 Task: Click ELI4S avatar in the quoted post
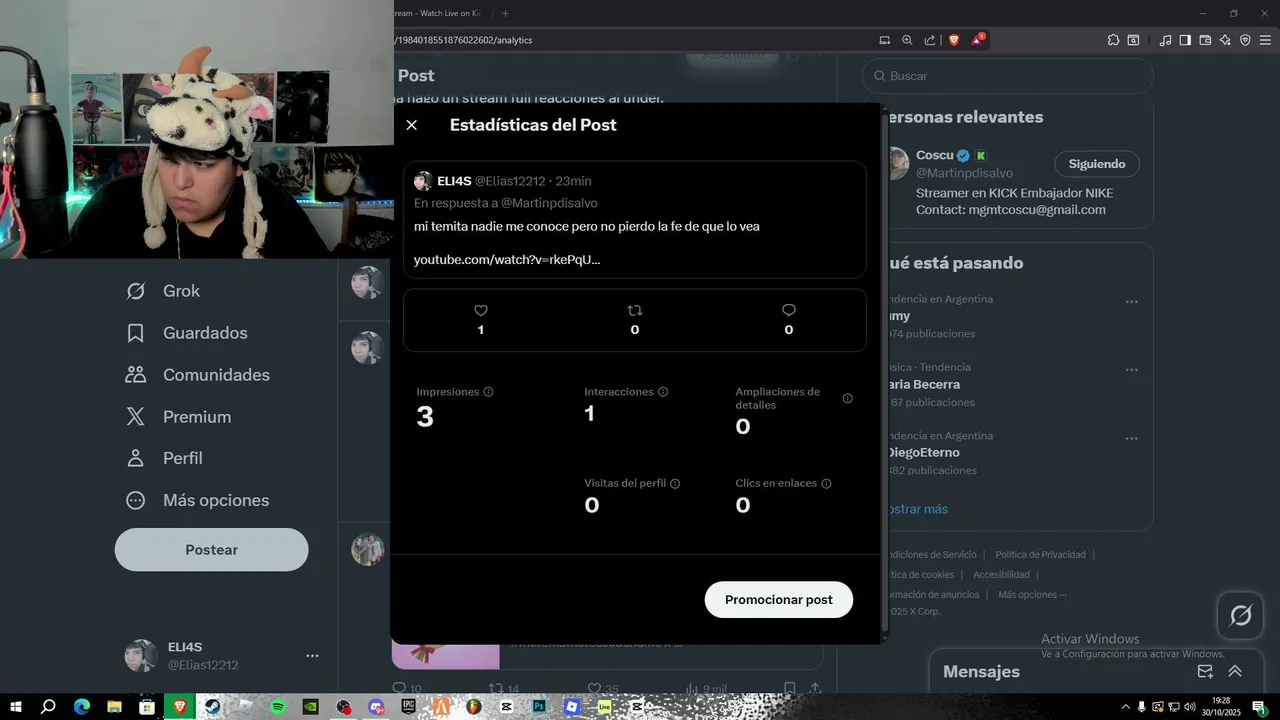(x=423, y=181)
